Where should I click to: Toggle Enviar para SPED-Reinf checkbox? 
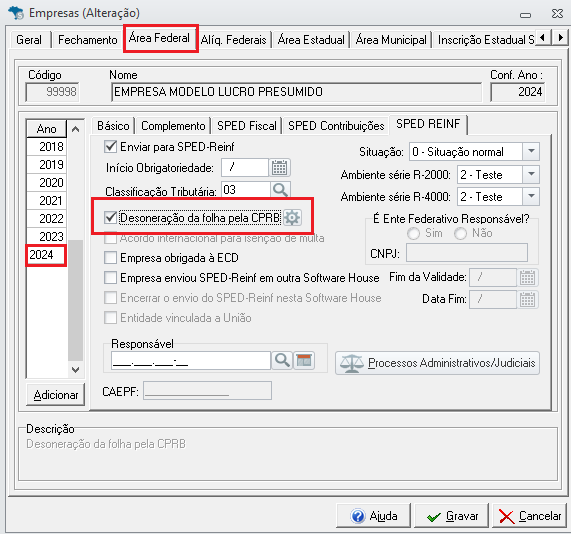pos(110,146)
